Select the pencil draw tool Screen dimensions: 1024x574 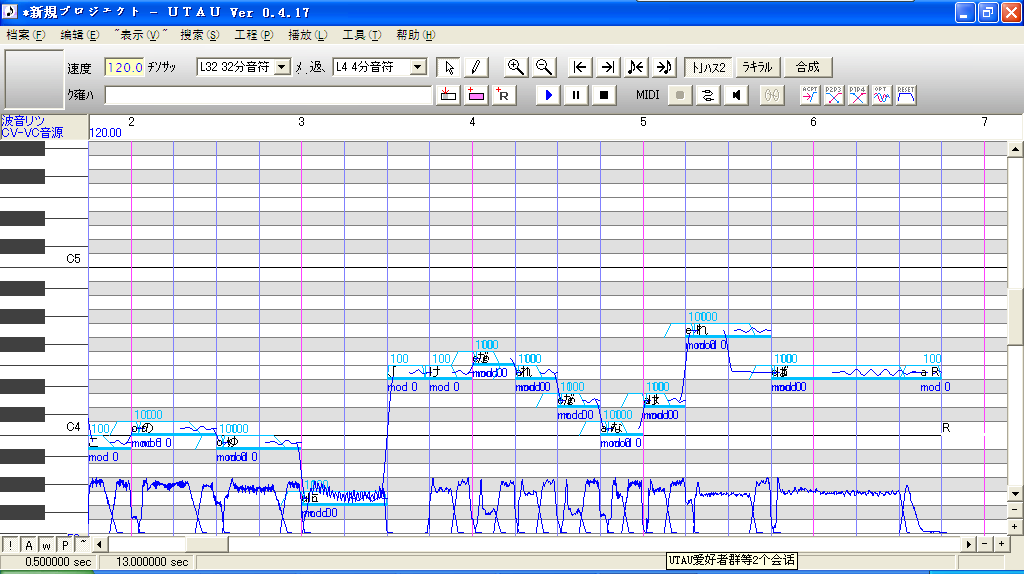click(476, 67)
